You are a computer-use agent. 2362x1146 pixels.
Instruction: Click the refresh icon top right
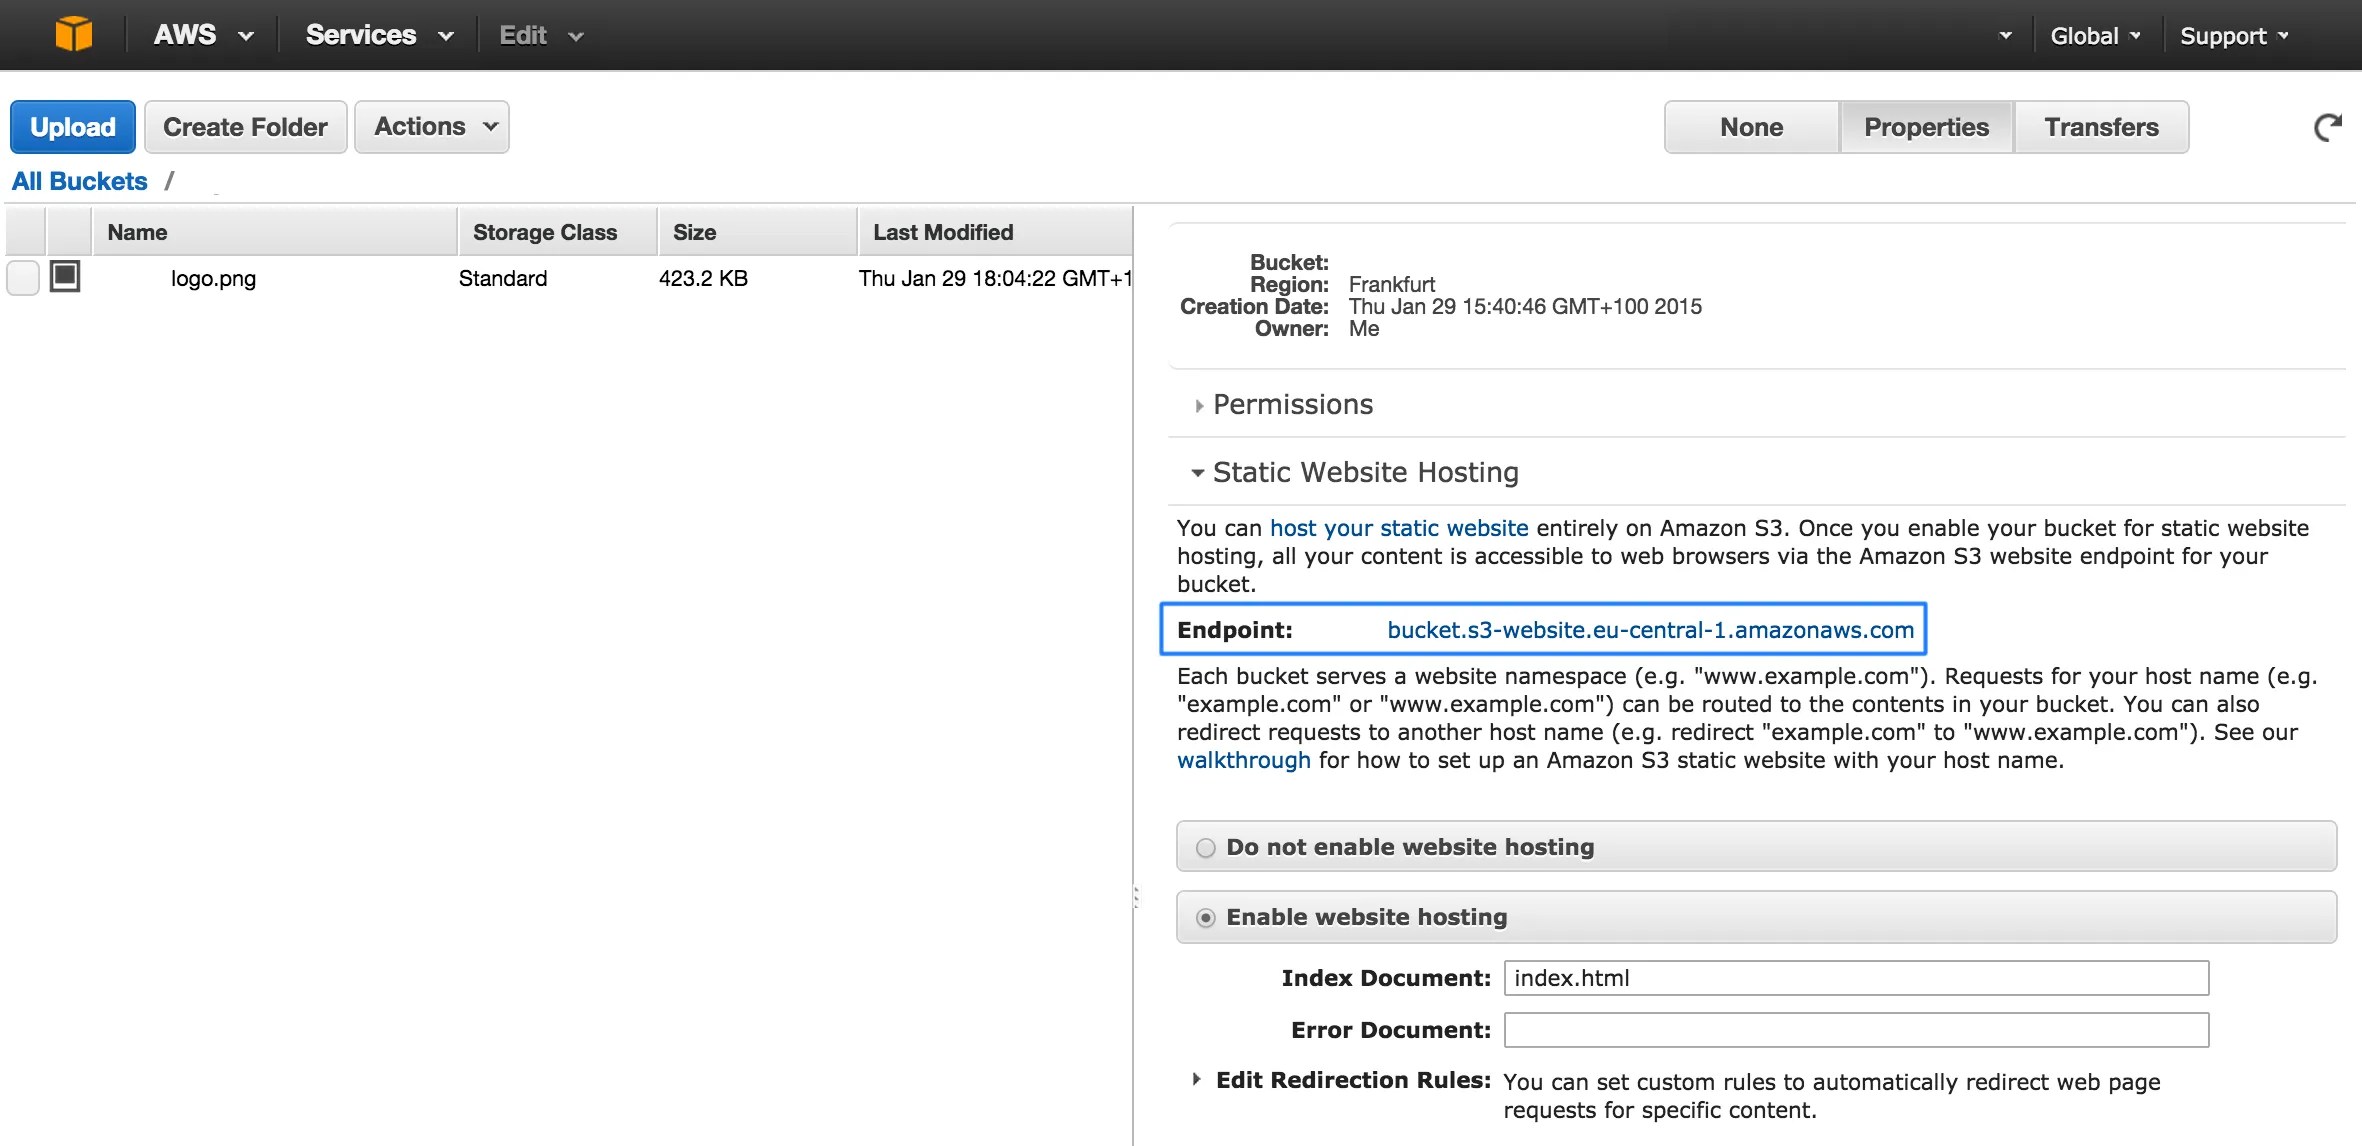point(2330,126)
